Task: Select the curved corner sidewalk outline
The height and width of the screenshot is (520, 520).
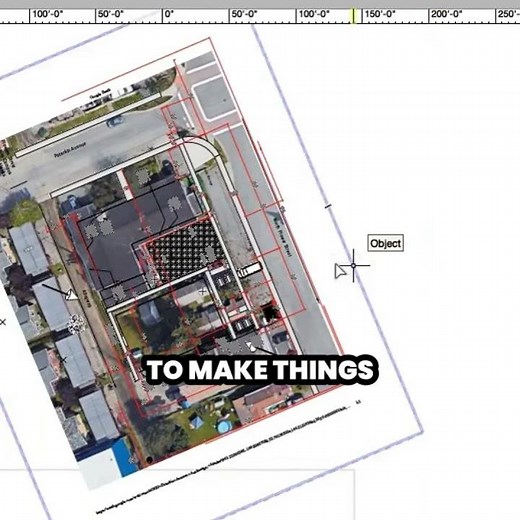Action: 202,151
